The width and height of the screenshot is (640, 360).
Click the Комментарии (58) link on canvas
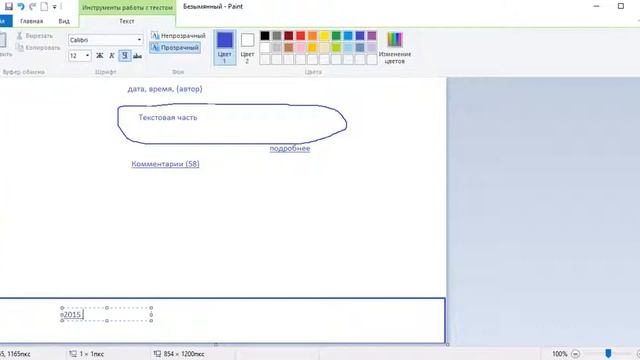point(165,164)
